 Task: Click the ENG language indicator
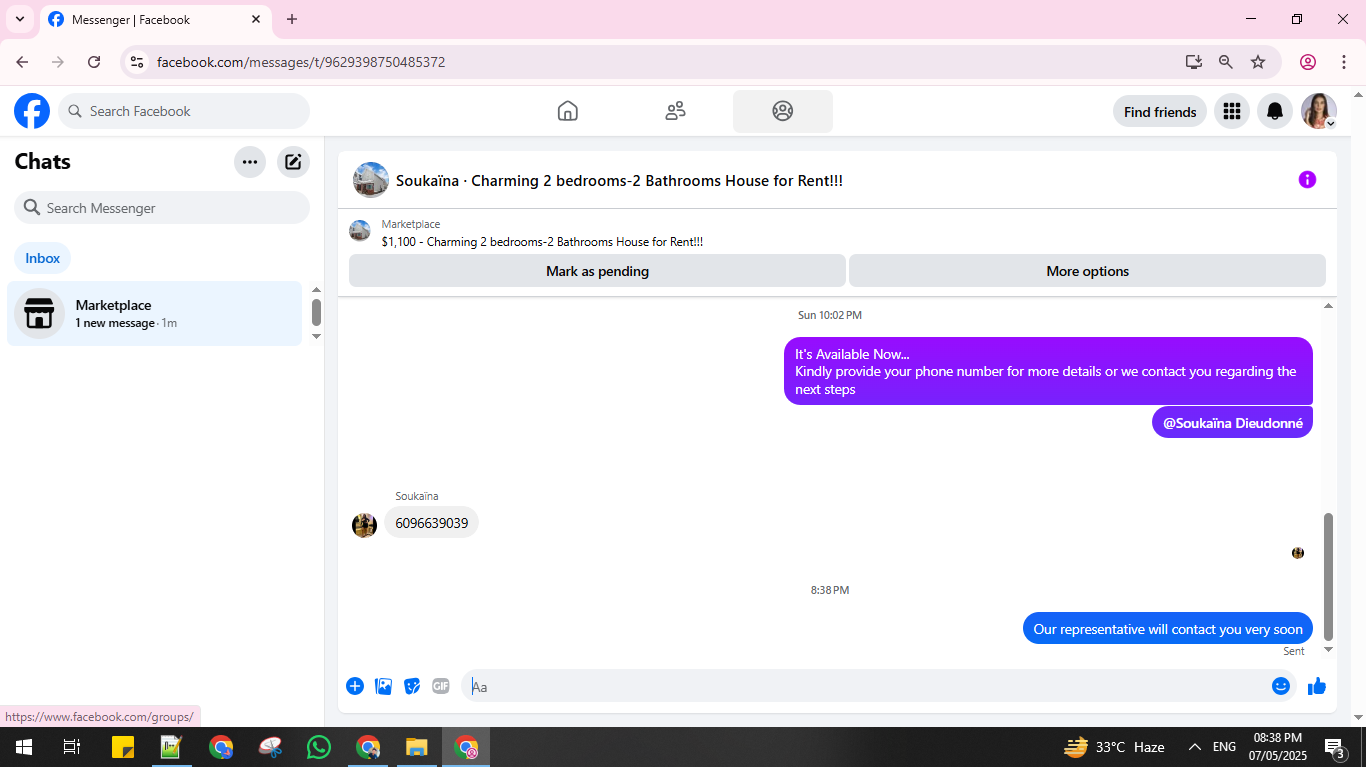click(x=1224, y=747)
